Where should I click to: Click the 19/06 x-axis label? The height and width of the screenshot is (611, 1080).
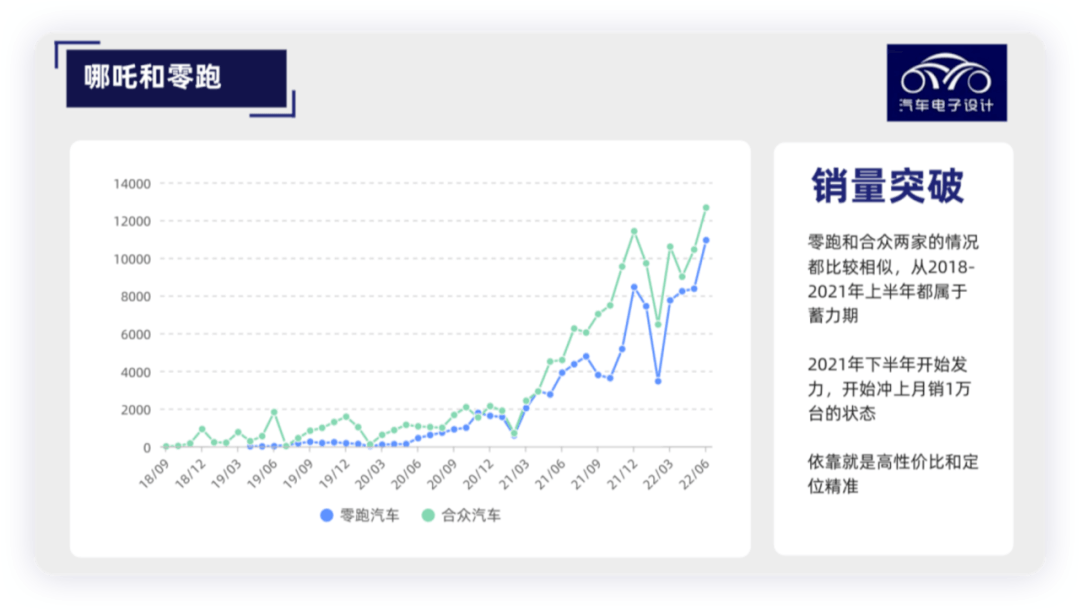pyautogui.click(x=262, y=474)
